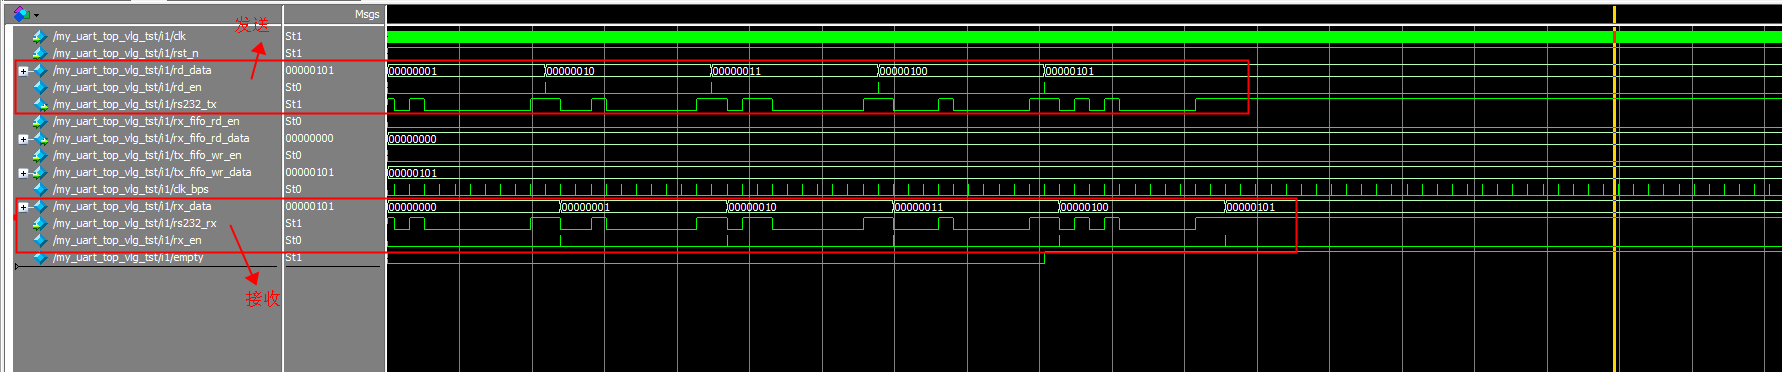This screenshot has width=1782, height=372.
Task: Open the dropdown arrow next to header icon
Action: point(37,15)
